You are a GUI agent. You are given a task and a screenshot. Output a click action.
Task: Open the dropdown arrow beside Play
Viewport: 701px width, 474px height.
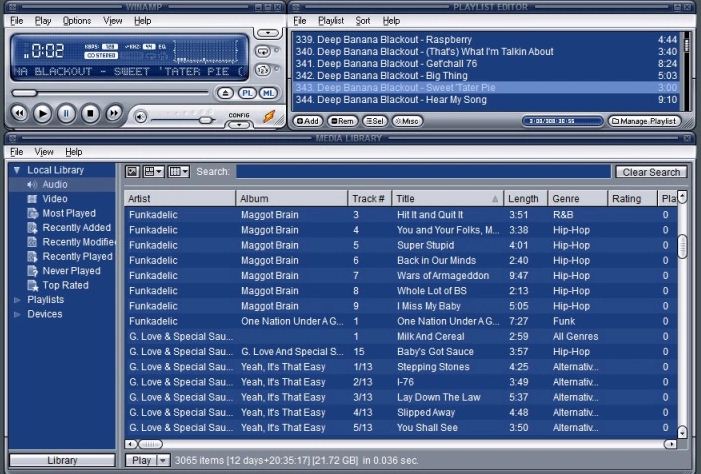(x=164, y=460)
